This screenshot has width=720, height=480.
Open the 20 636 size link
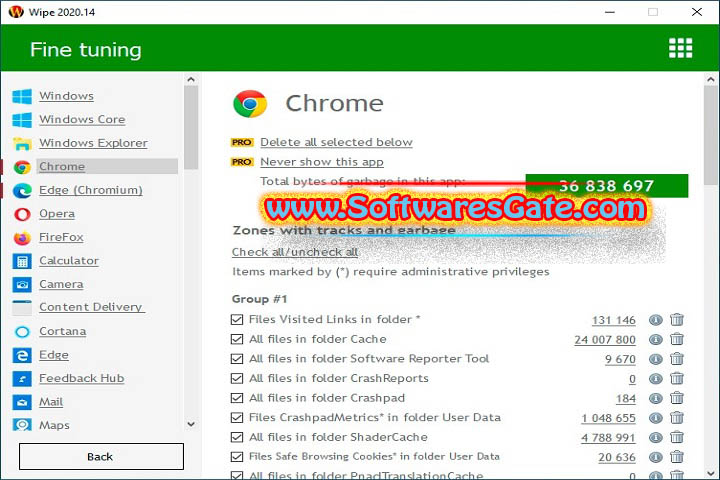[617, 457]
